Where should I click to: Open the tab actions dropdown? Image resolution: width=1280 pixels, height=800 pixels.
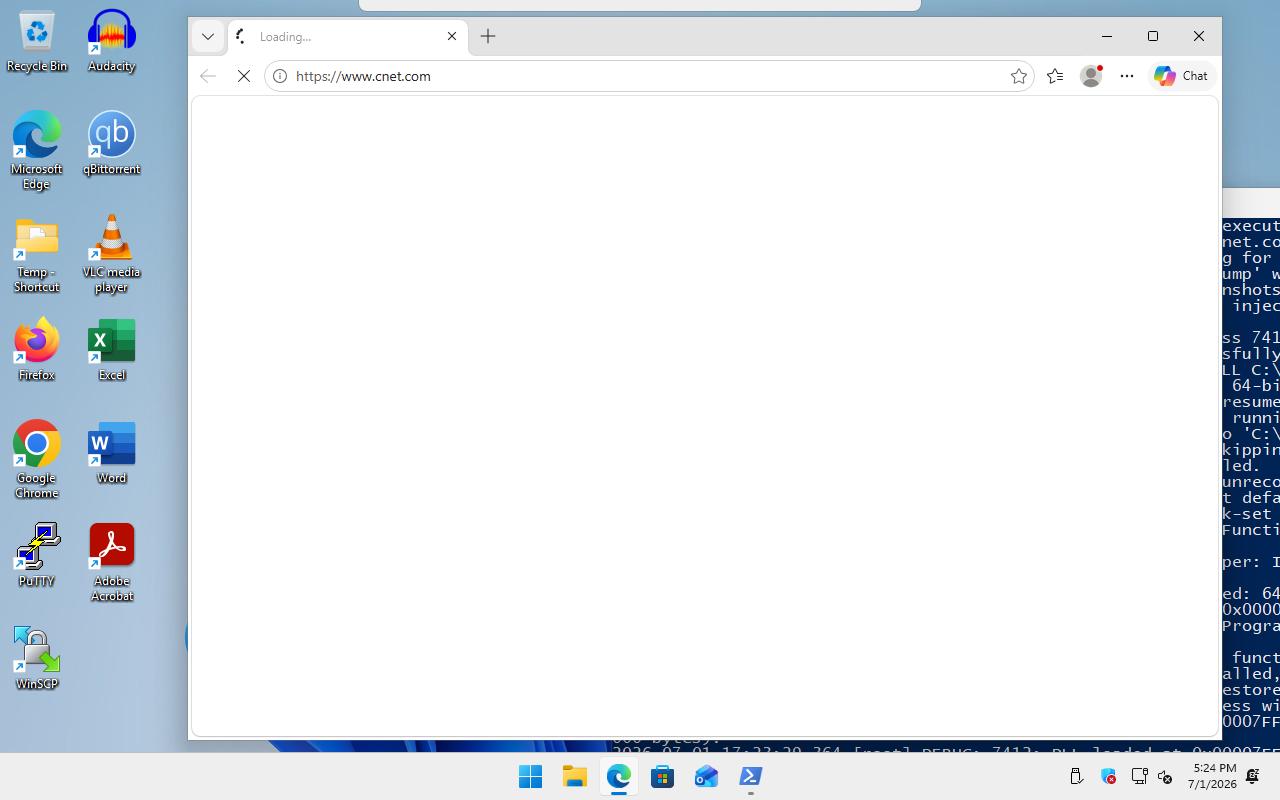coord(208,37)
